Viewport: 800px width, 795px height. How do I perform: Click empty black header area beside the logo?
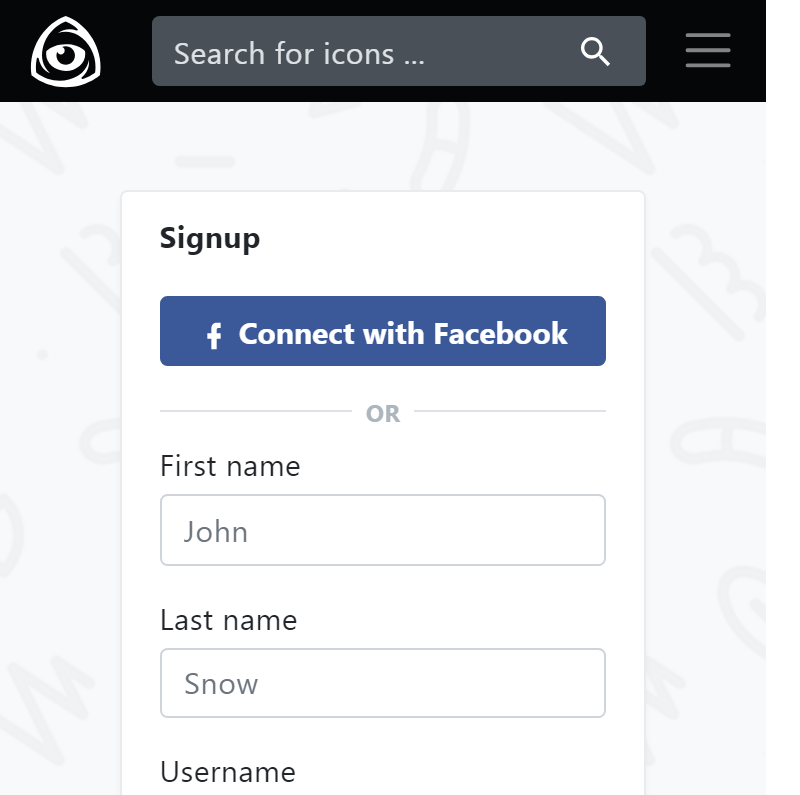(x=127, y=51)
